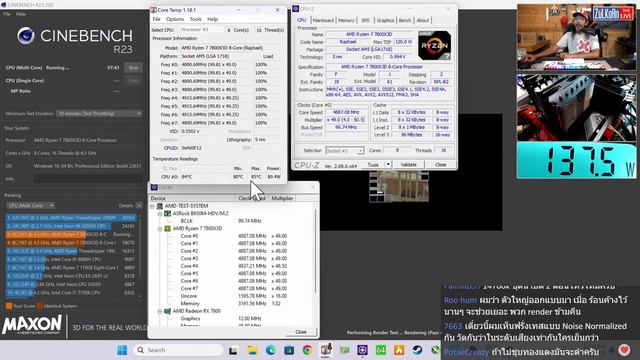Click the Cinebench logo sphere icon
Screen dimensions: 640x360
(x=26, y=36)
